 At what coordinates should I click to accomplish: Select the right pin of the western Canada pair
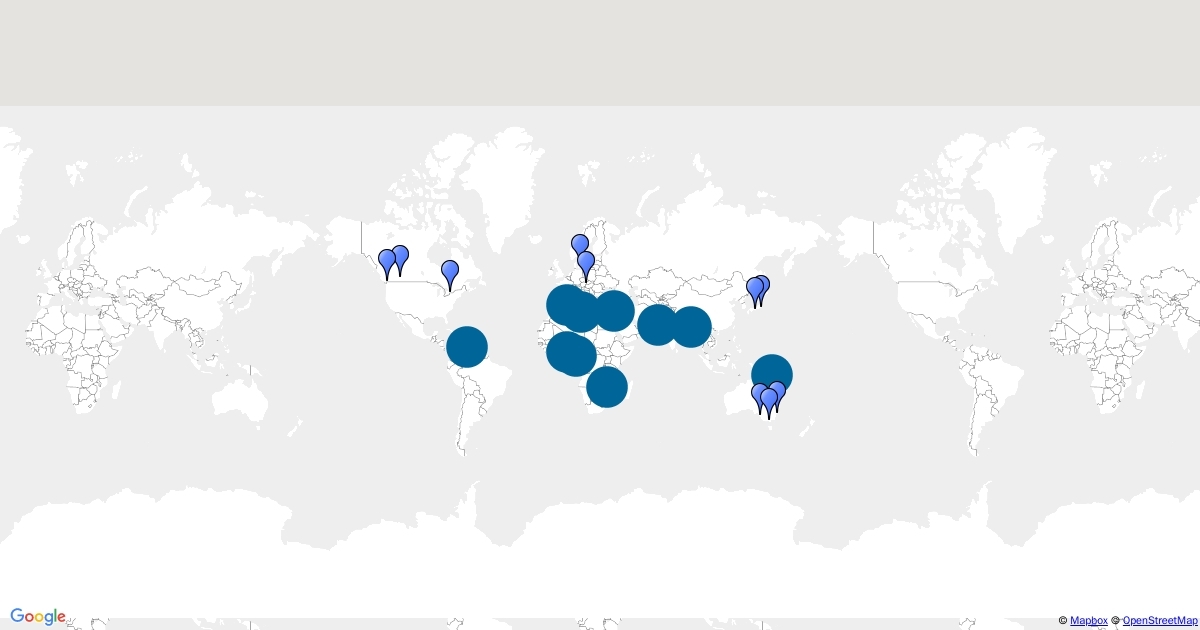click(x=400, y=256)
